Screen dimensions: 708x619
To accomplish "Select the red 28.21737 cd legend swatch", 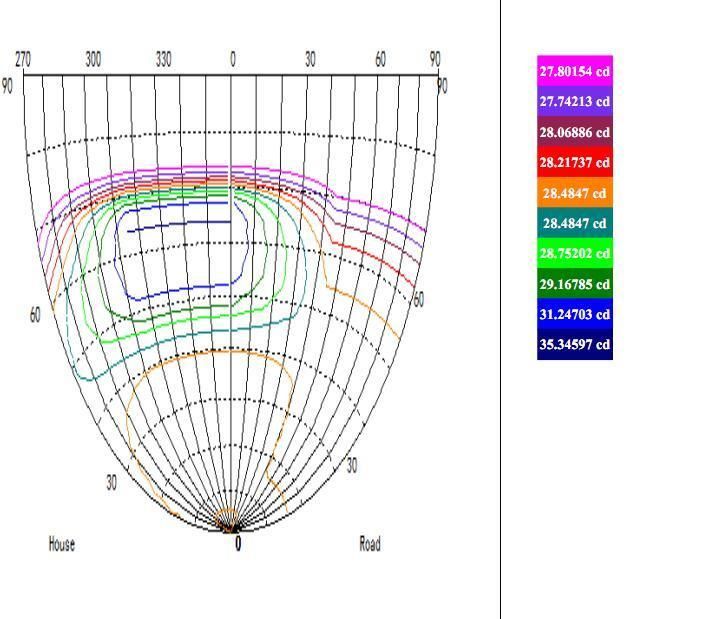I will click(x=575, y=162).
